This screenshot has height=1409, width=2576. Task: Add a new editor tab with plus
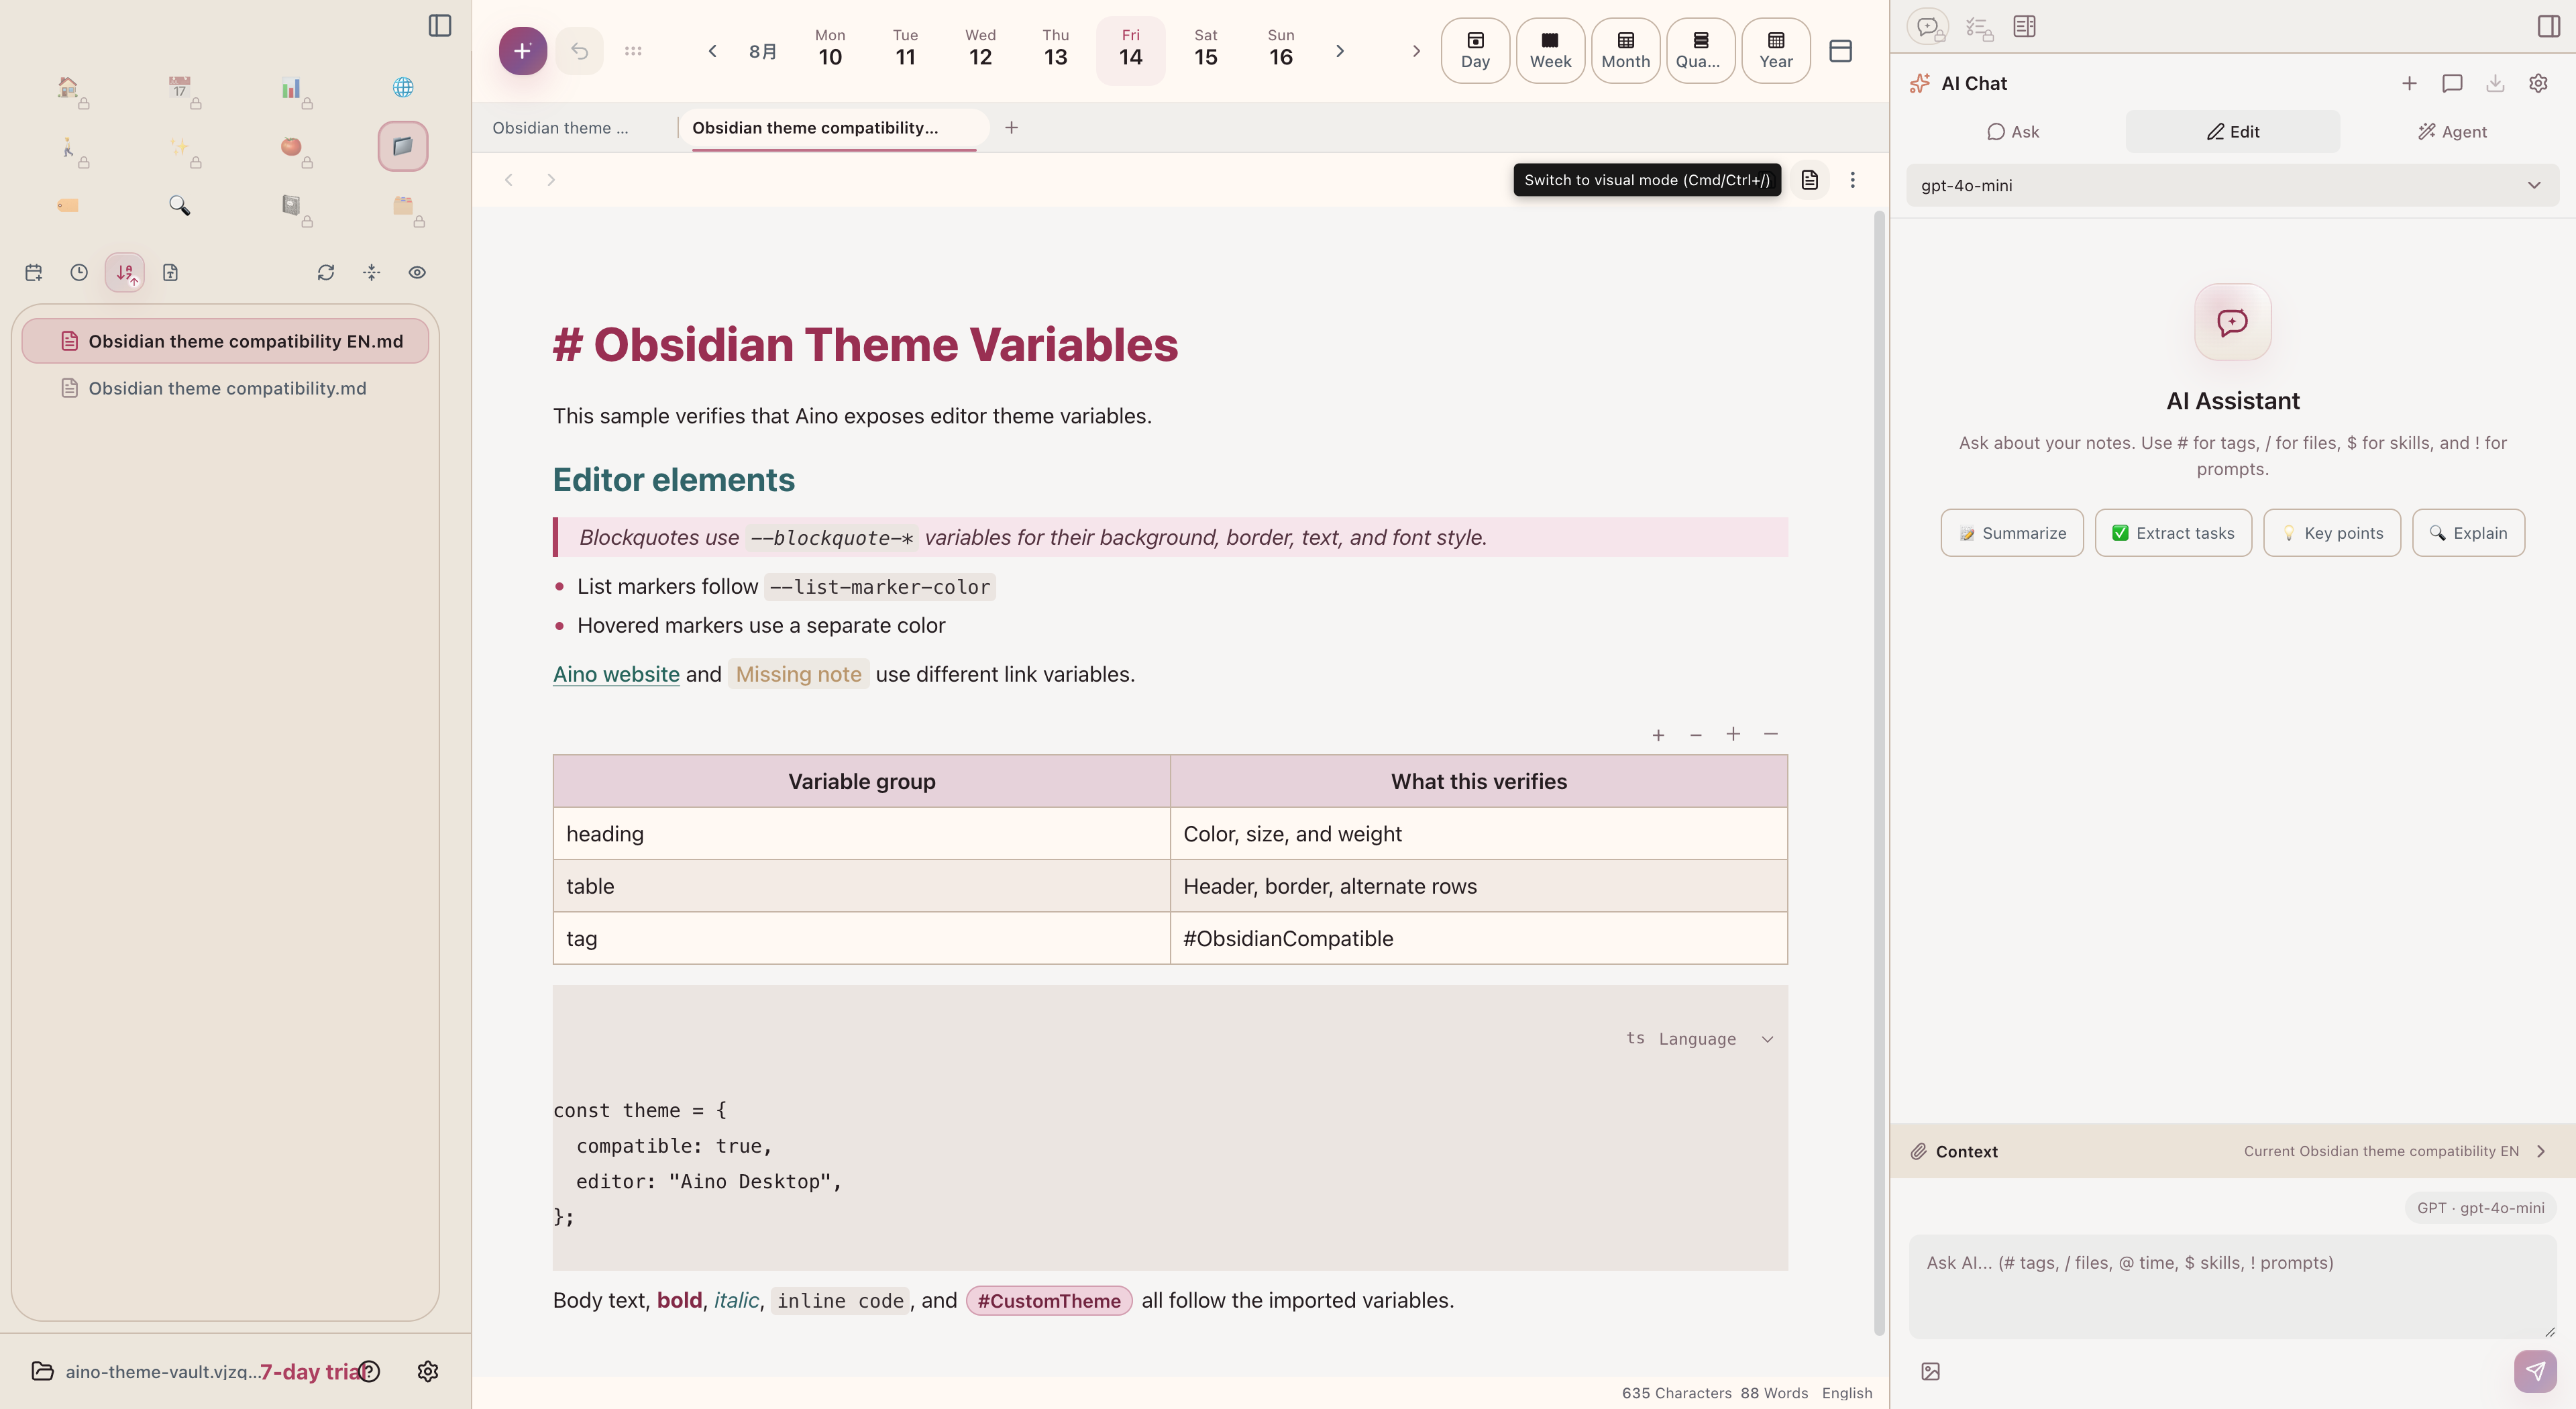(x=1011, y=128)
